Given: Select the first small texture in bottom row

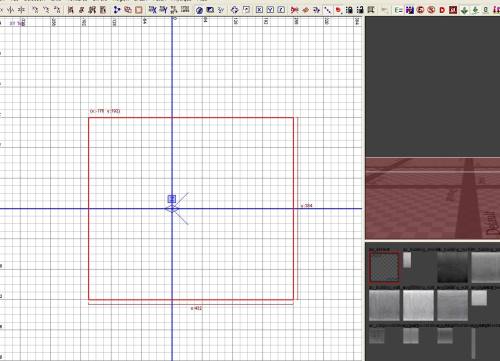Looking at the screenshot, I should click(377, 336).
